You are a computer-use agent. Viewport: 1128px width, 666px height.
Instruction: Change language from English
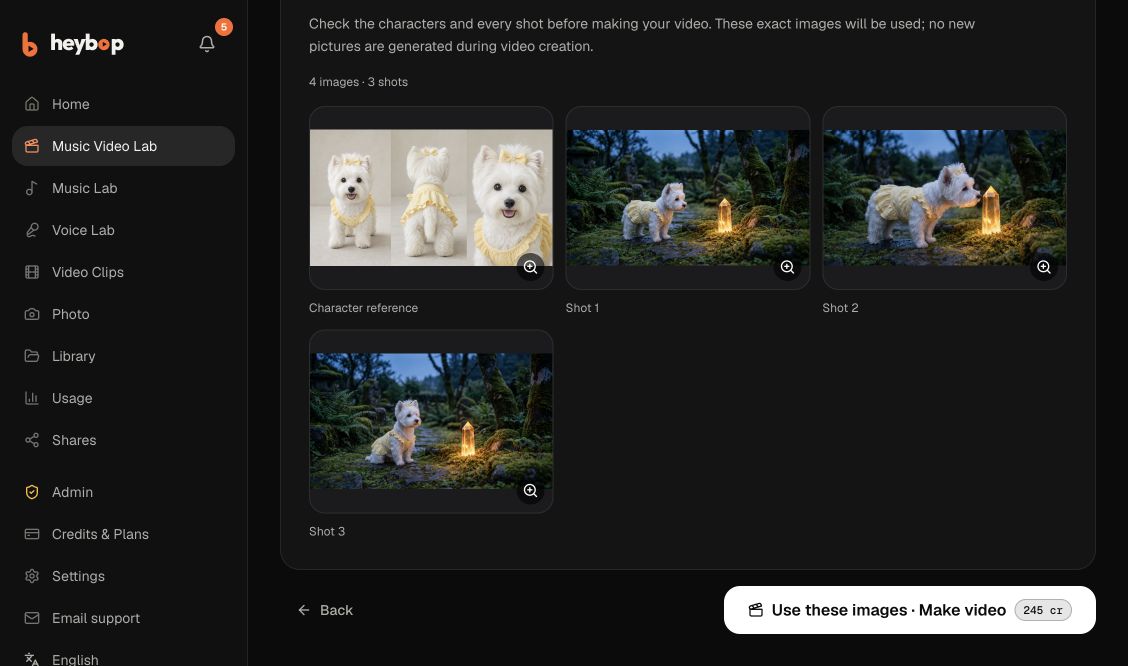coord(124,659)
